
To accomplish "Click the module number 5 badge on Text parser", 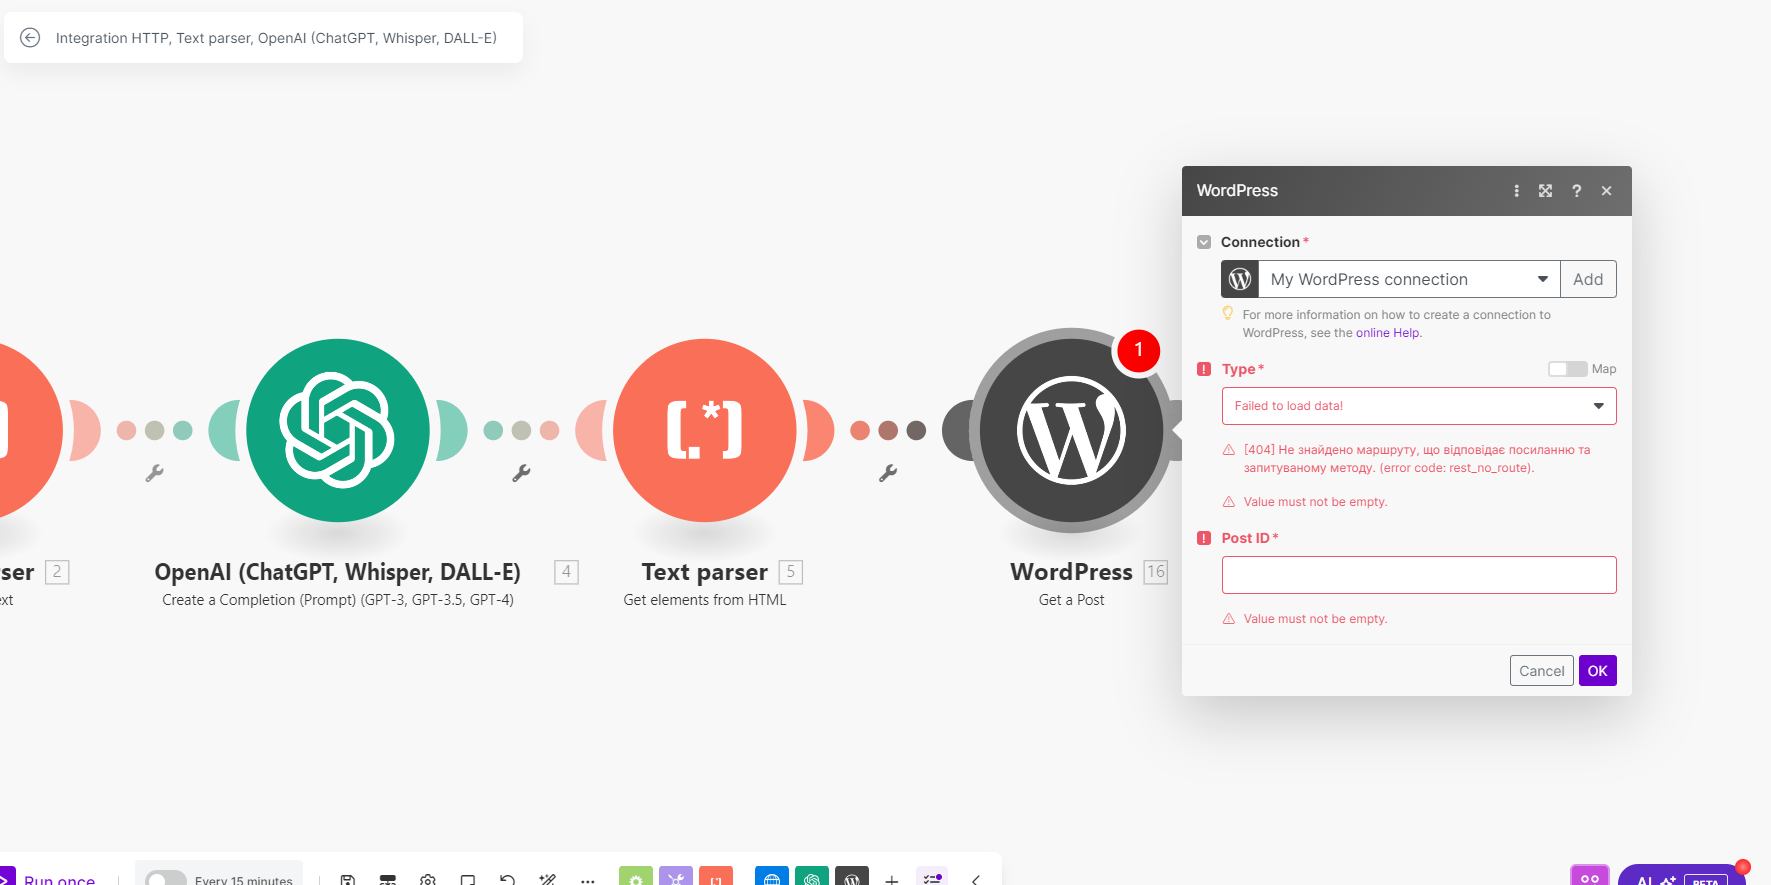I will 791,572.
